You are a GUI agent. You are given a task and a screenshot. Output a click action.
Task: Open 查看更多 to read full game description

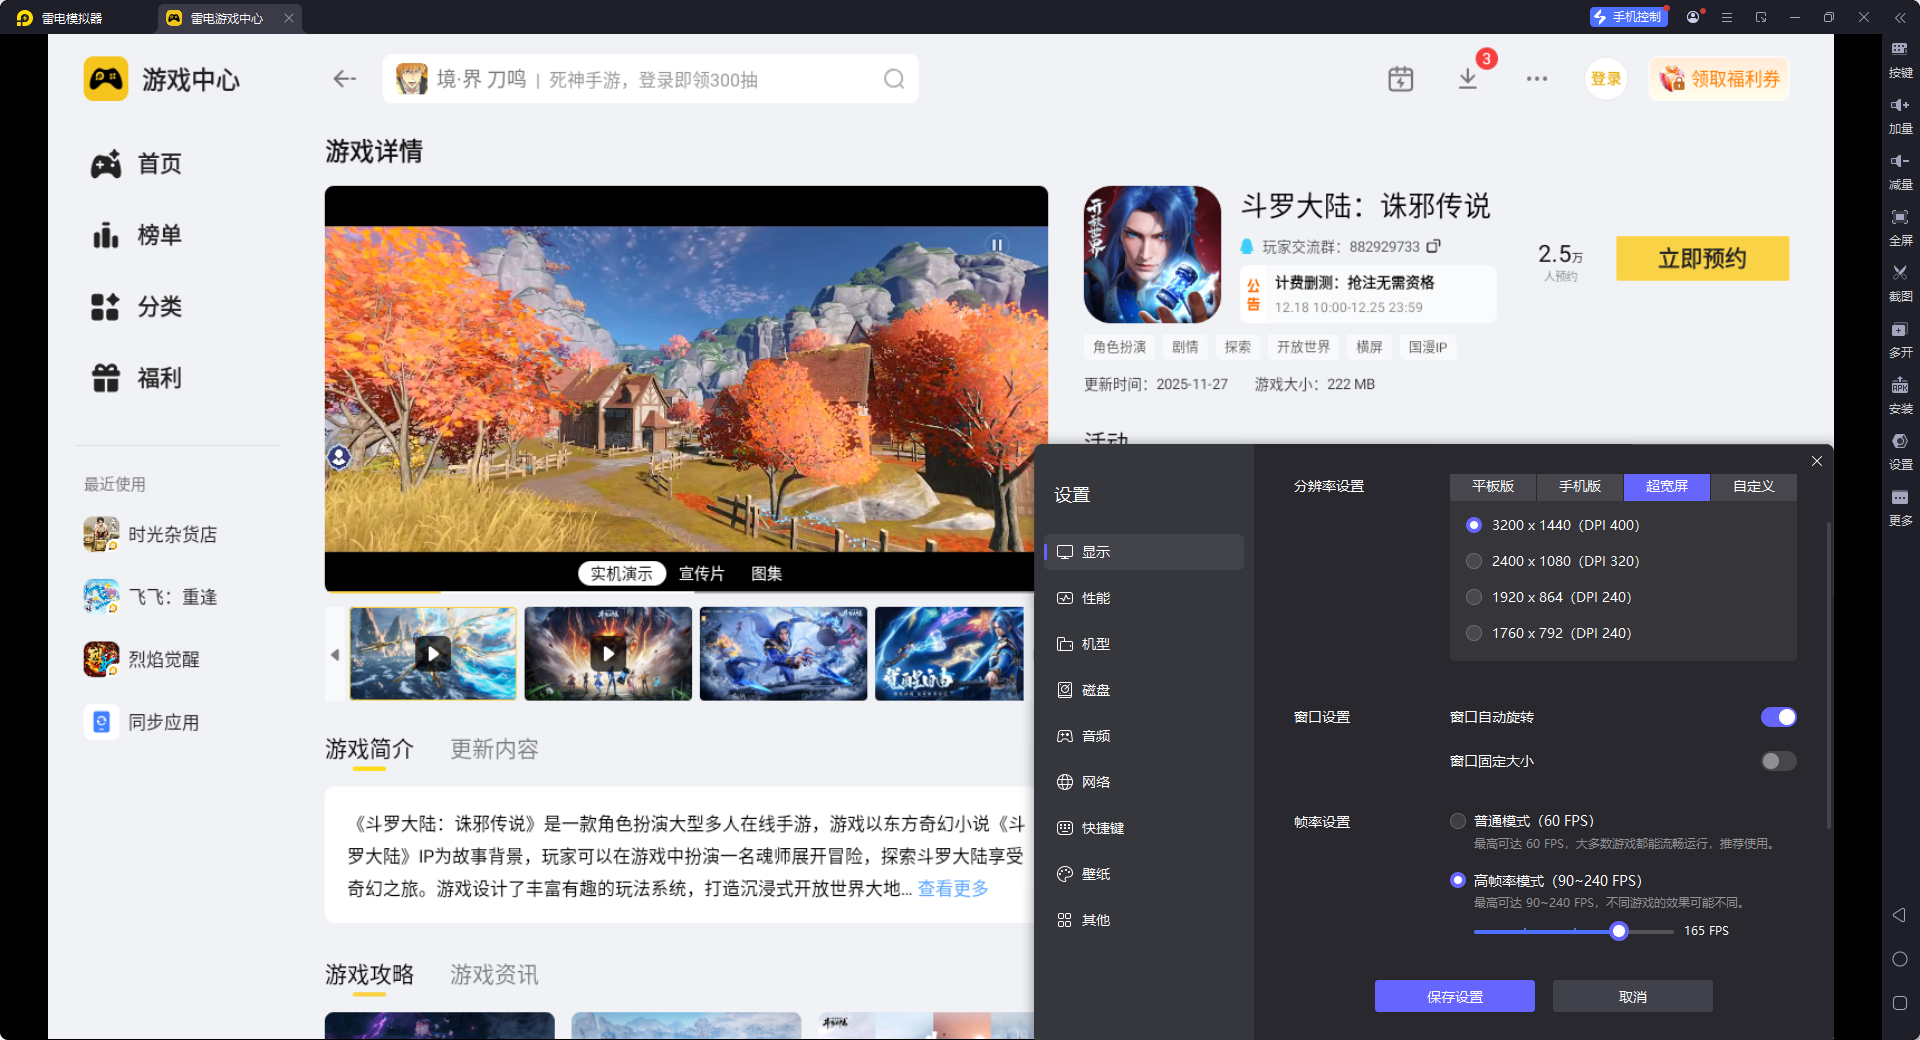tap(951, 888)
